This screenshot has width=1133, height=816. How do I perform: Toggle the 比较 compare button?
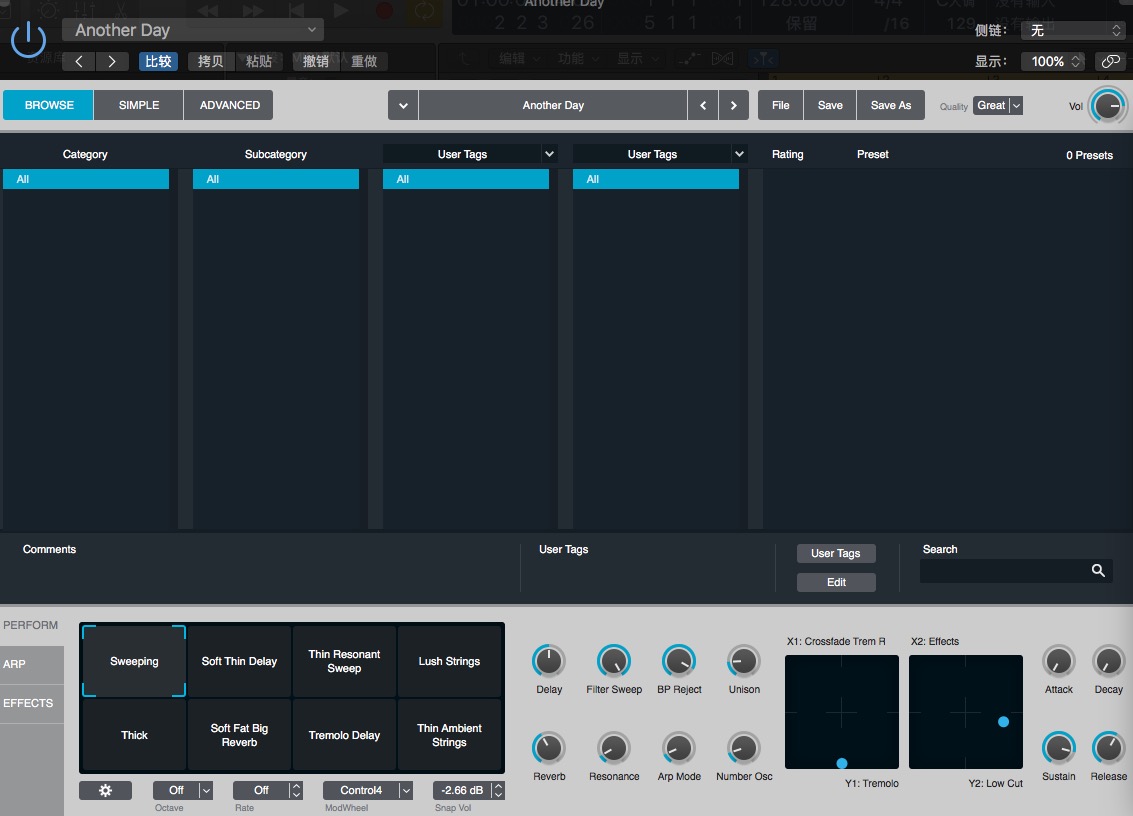158,61
